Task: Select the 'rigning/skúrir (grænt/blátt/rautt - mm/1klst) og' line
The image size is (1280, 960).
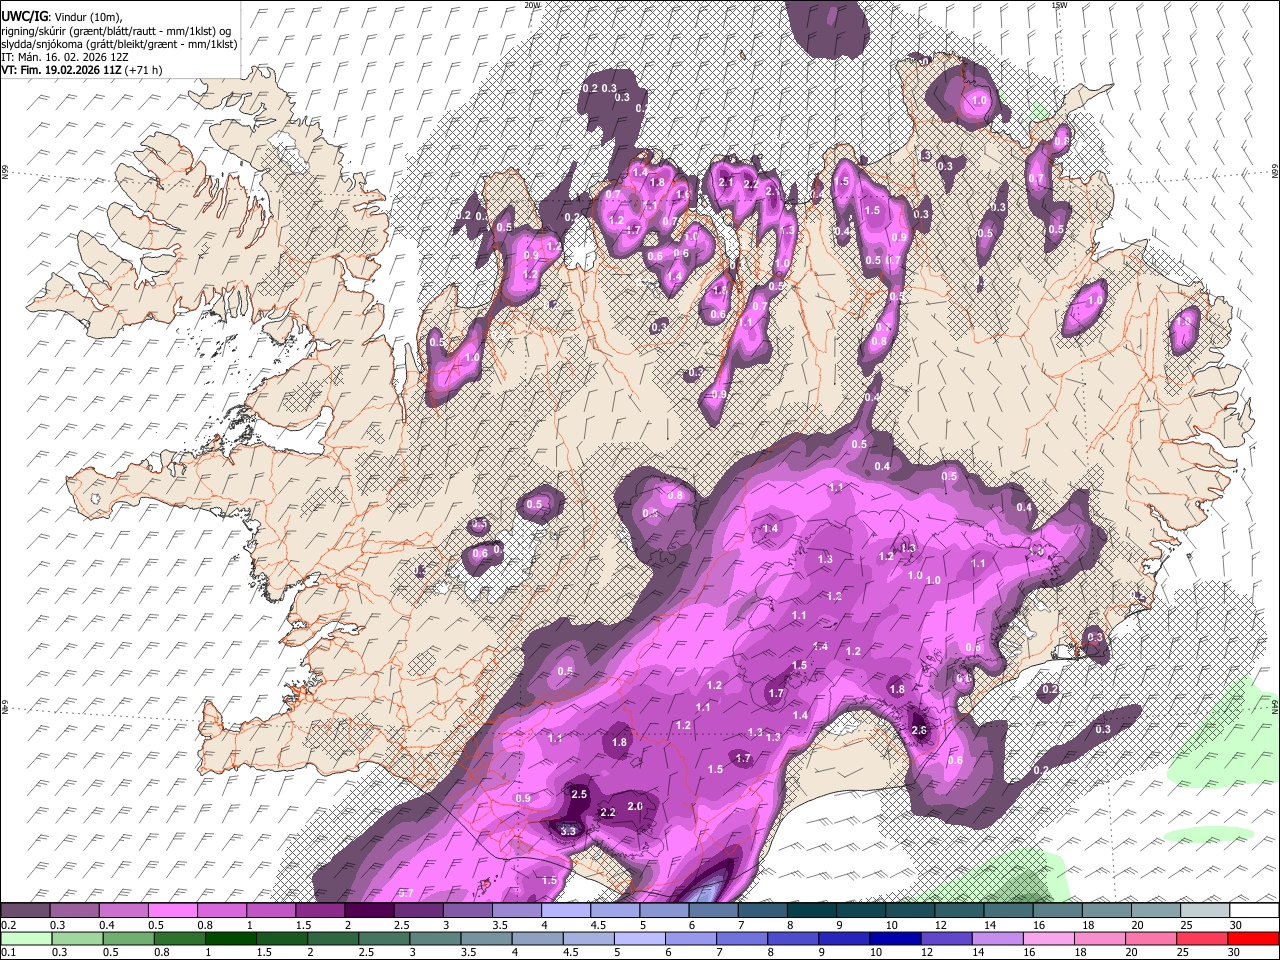Action: tap(116, 31)
